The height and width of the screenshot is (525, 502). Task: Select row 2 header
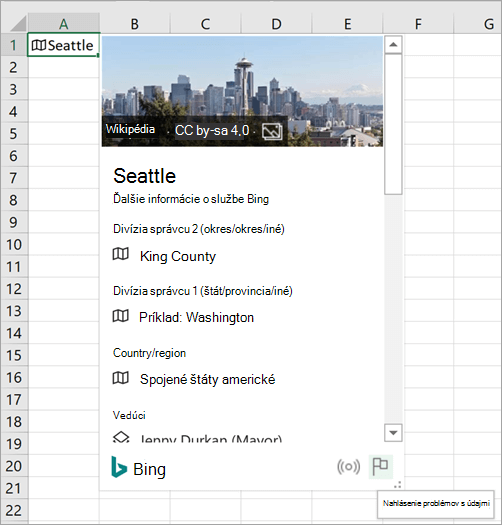click(x=14, y=67)
